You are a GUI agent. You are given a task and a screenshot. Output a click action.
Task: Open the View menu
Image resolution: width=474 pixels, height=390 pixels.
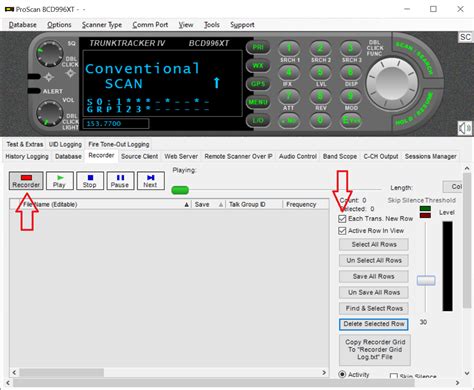coord(186,25)
